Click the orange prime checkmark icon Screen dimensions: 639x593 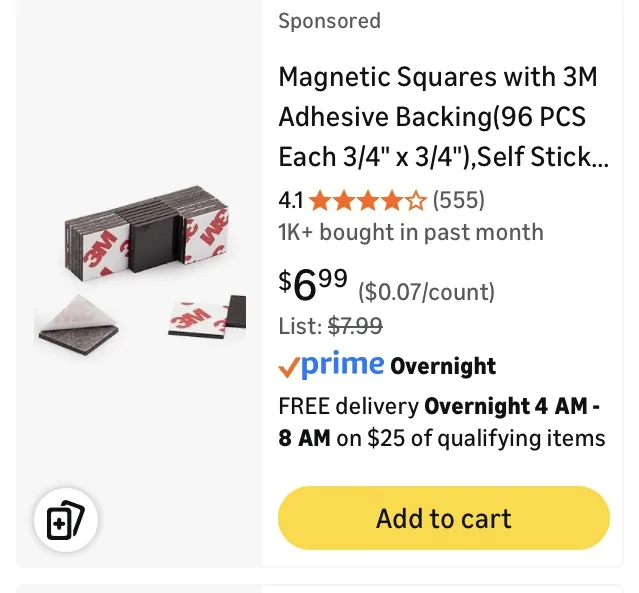(289, 367)
